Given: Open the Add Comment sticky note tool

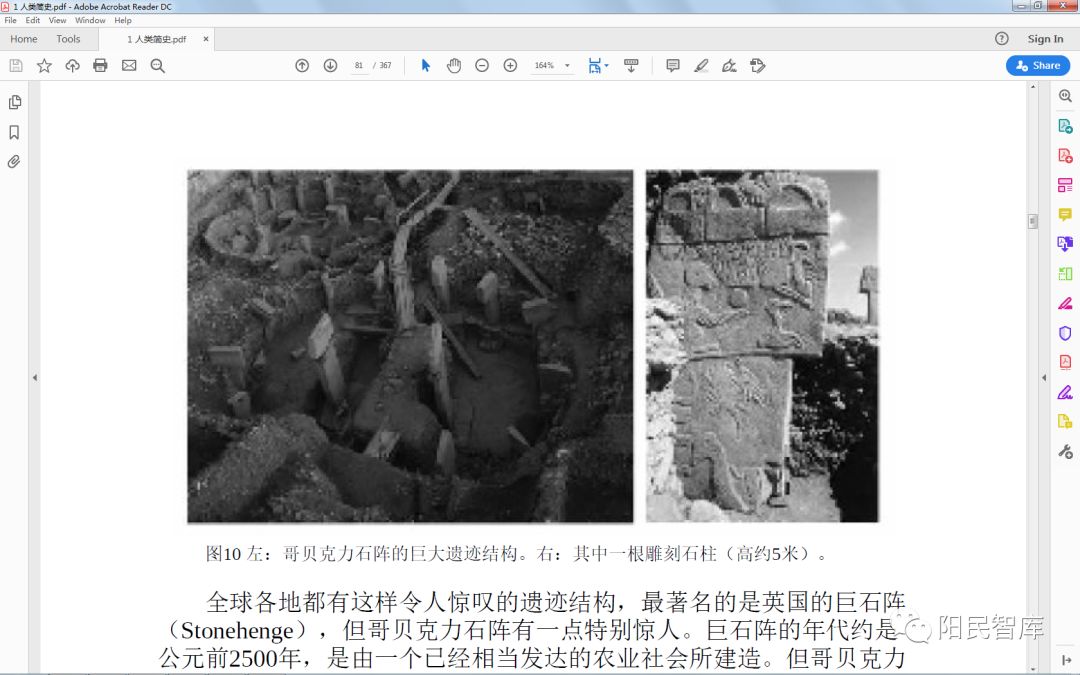Looking at the screenshot, I should point(673,66).
